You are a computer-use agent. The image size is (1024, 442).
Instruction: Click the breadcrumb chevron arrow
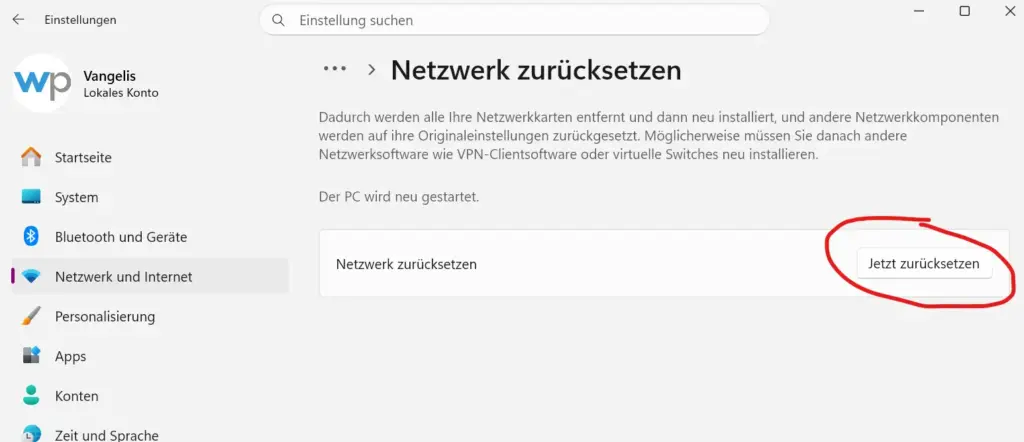coord(372,70)
